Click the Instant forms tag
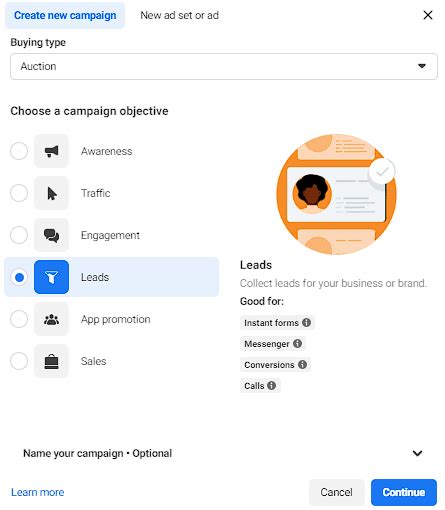The width and height of the screenshot is (445, 510). (x=277, y=322)
